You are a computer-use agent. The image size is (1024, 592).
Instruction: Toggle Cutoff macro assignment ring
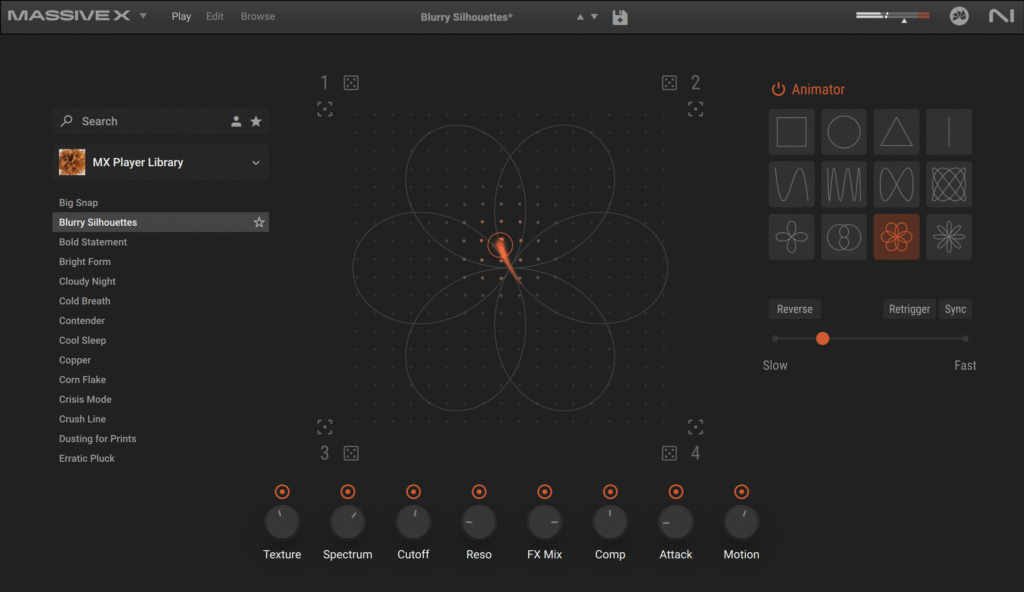pyautogui.click(x=413, y=491)
